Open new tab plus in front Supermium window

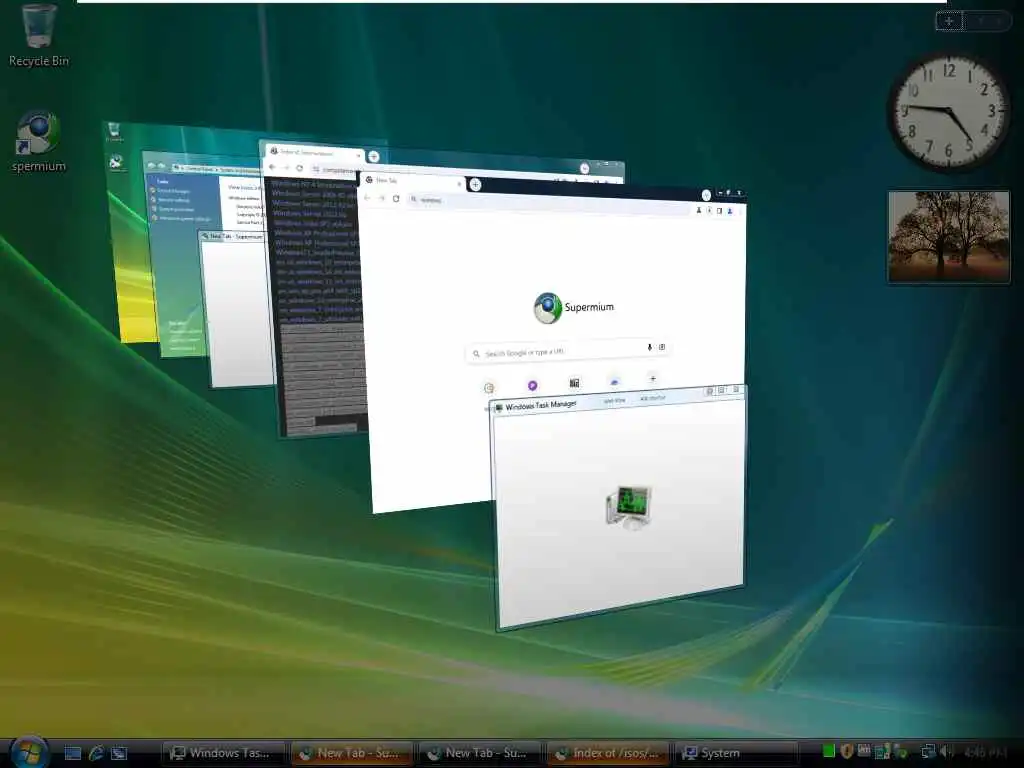point(475,185)
